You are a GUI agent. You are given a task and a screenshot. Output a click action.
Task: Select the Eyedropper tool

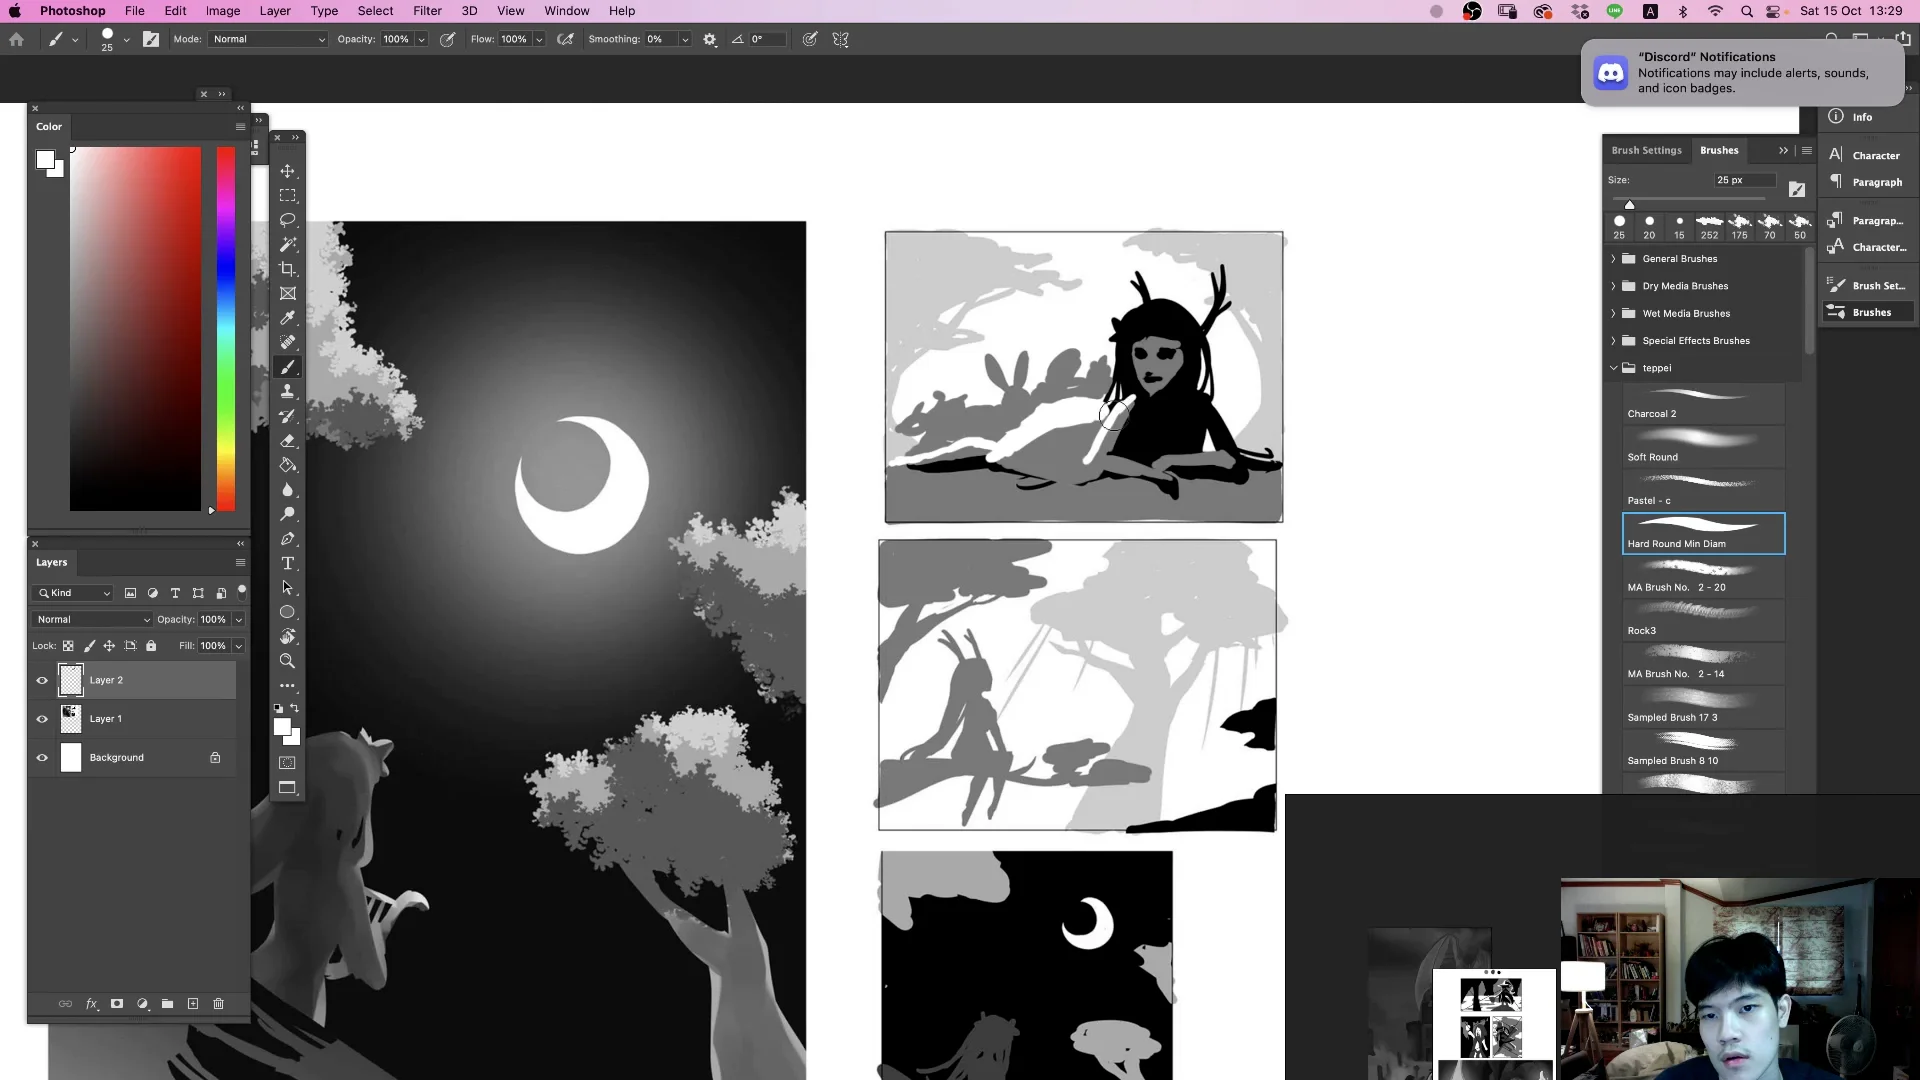coord(287,318)
